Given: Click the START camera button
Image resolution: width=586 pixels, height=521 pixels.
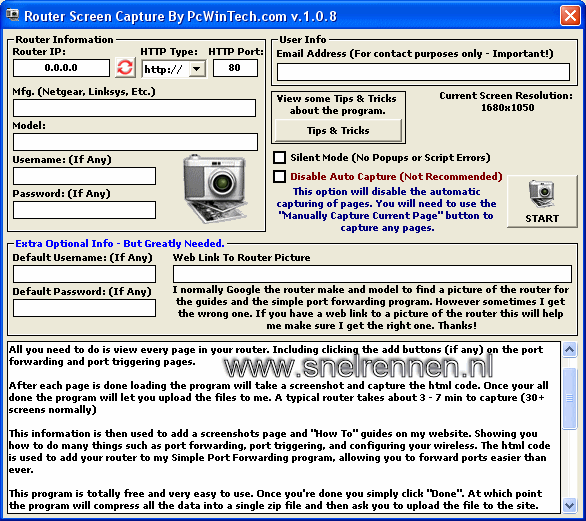Looking at the screenshot, I should (542, 201).
